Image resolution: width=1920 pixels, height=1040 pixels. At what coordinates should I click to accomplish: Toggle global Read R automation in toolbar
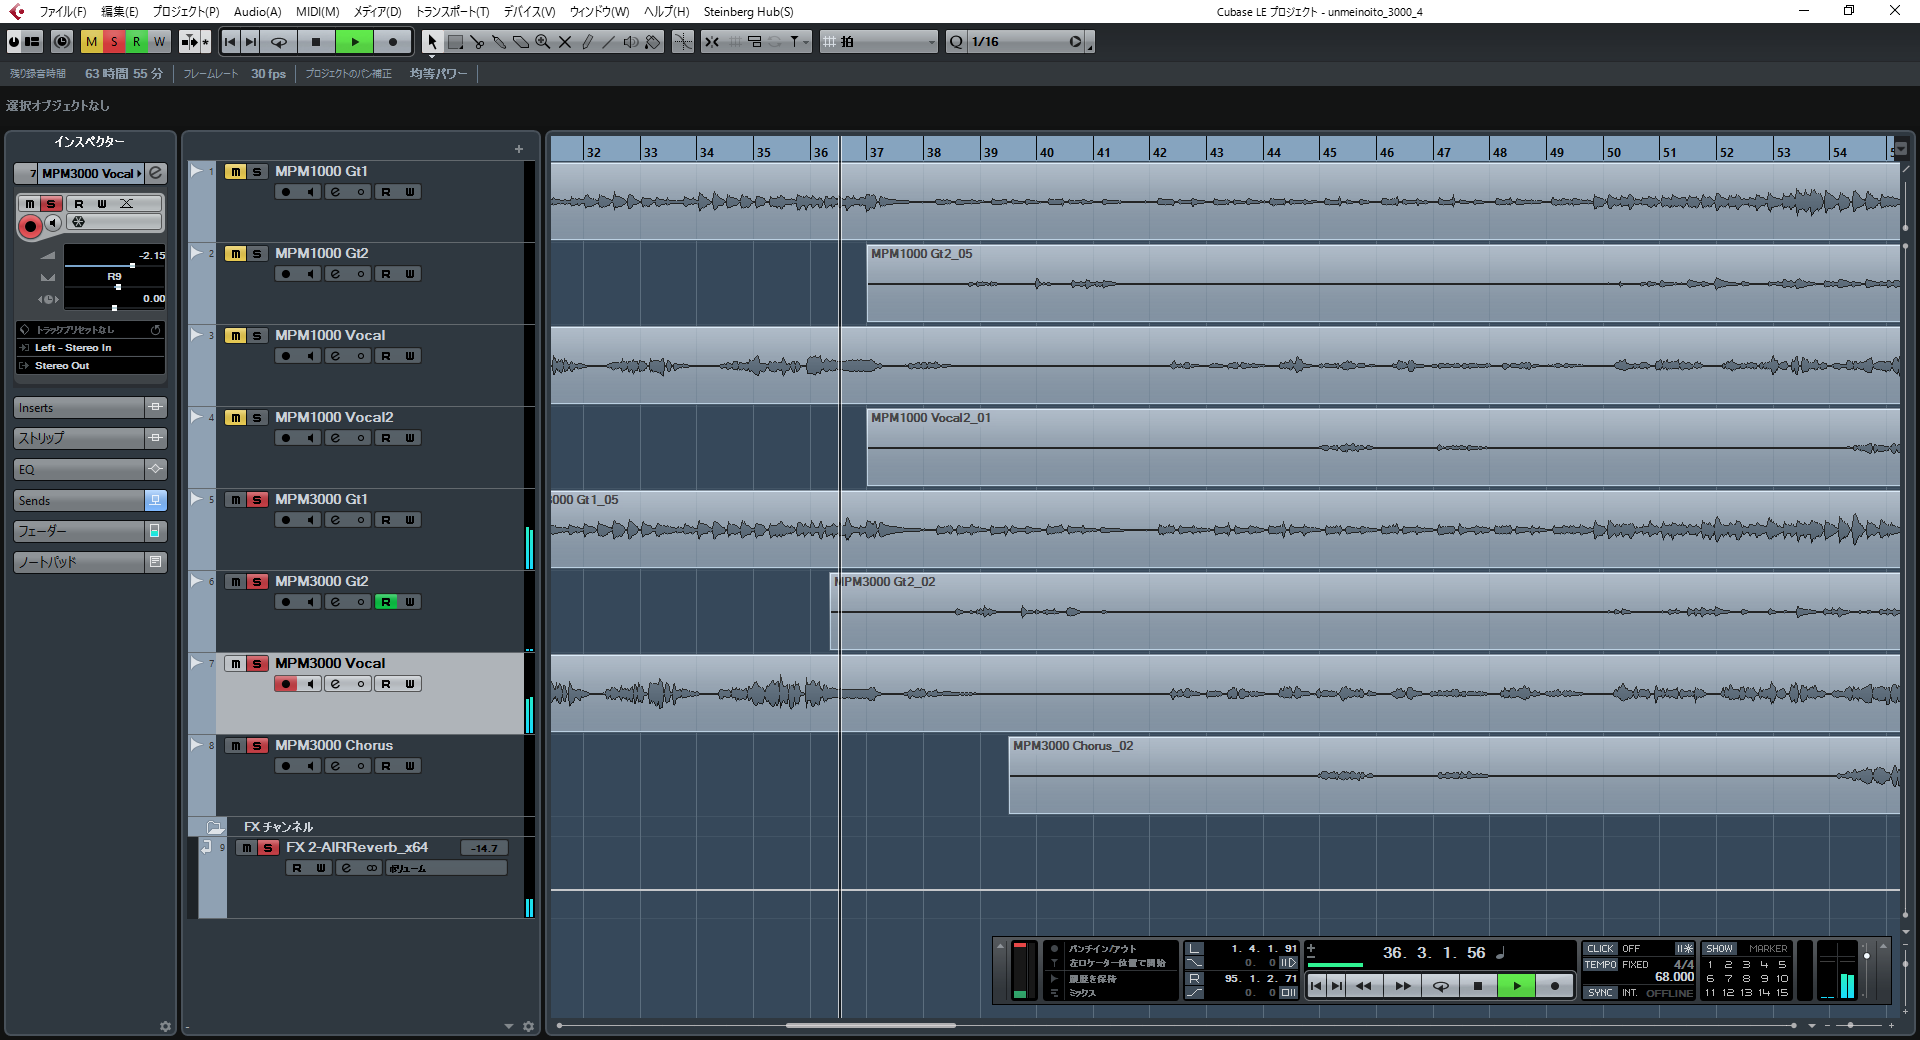(137, 42)
